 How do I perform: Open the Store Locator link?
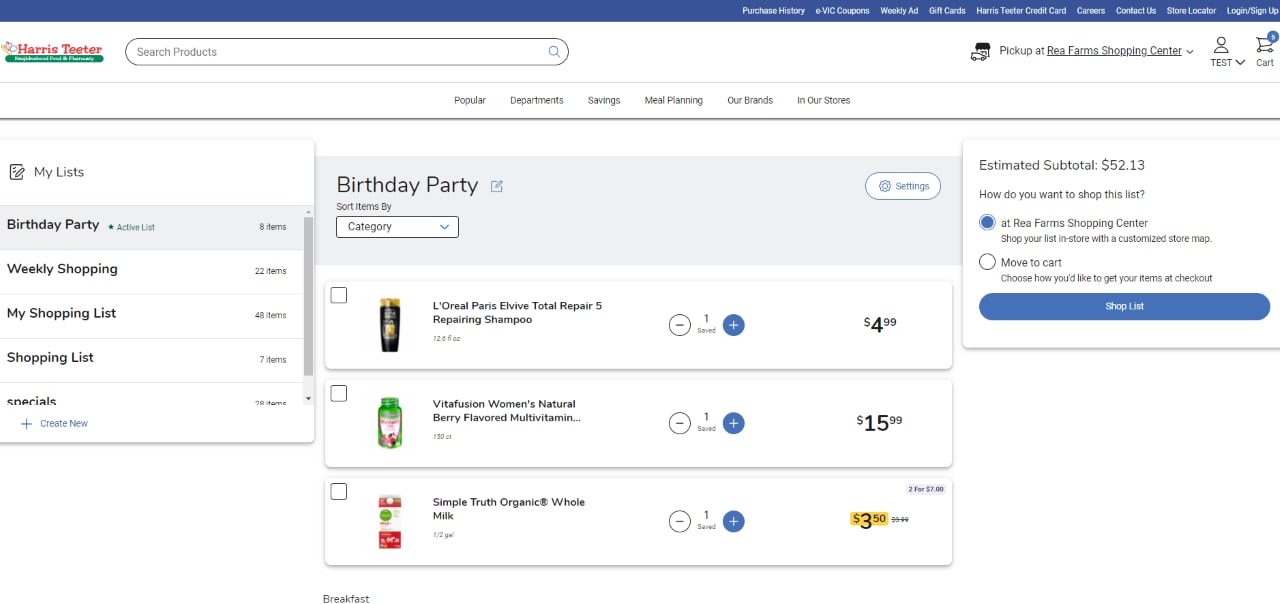point(1192,11)
